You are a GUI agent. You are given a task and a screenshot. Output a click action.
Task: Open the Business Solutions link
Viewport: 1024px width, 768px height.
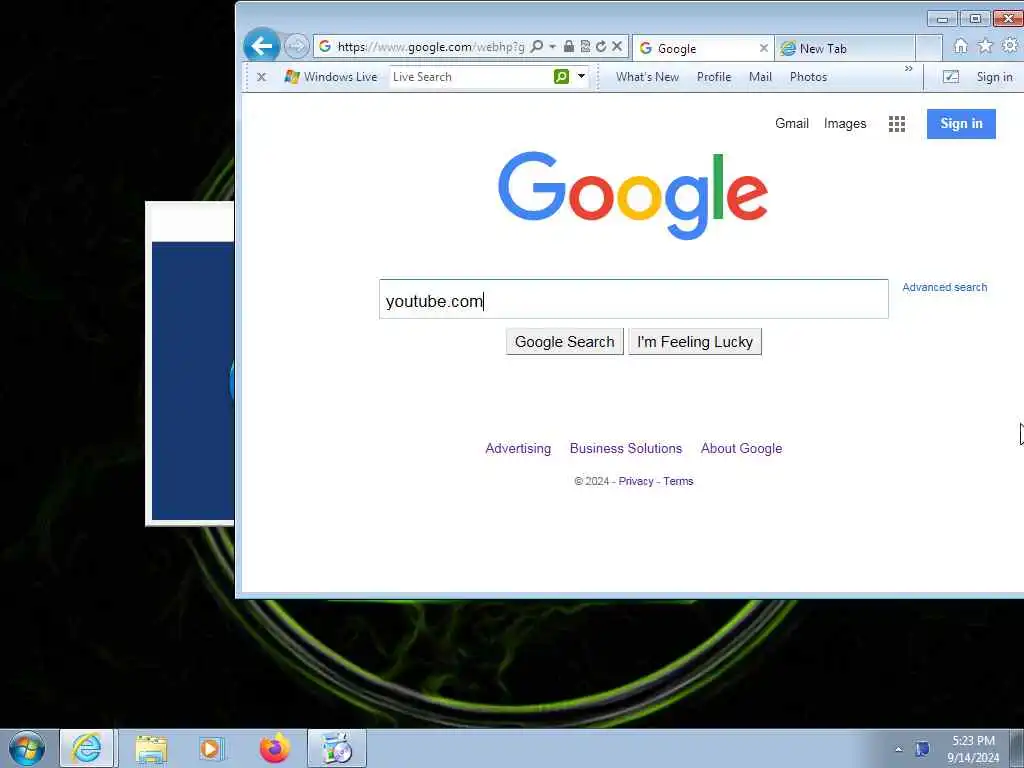[x=626, y=449]
